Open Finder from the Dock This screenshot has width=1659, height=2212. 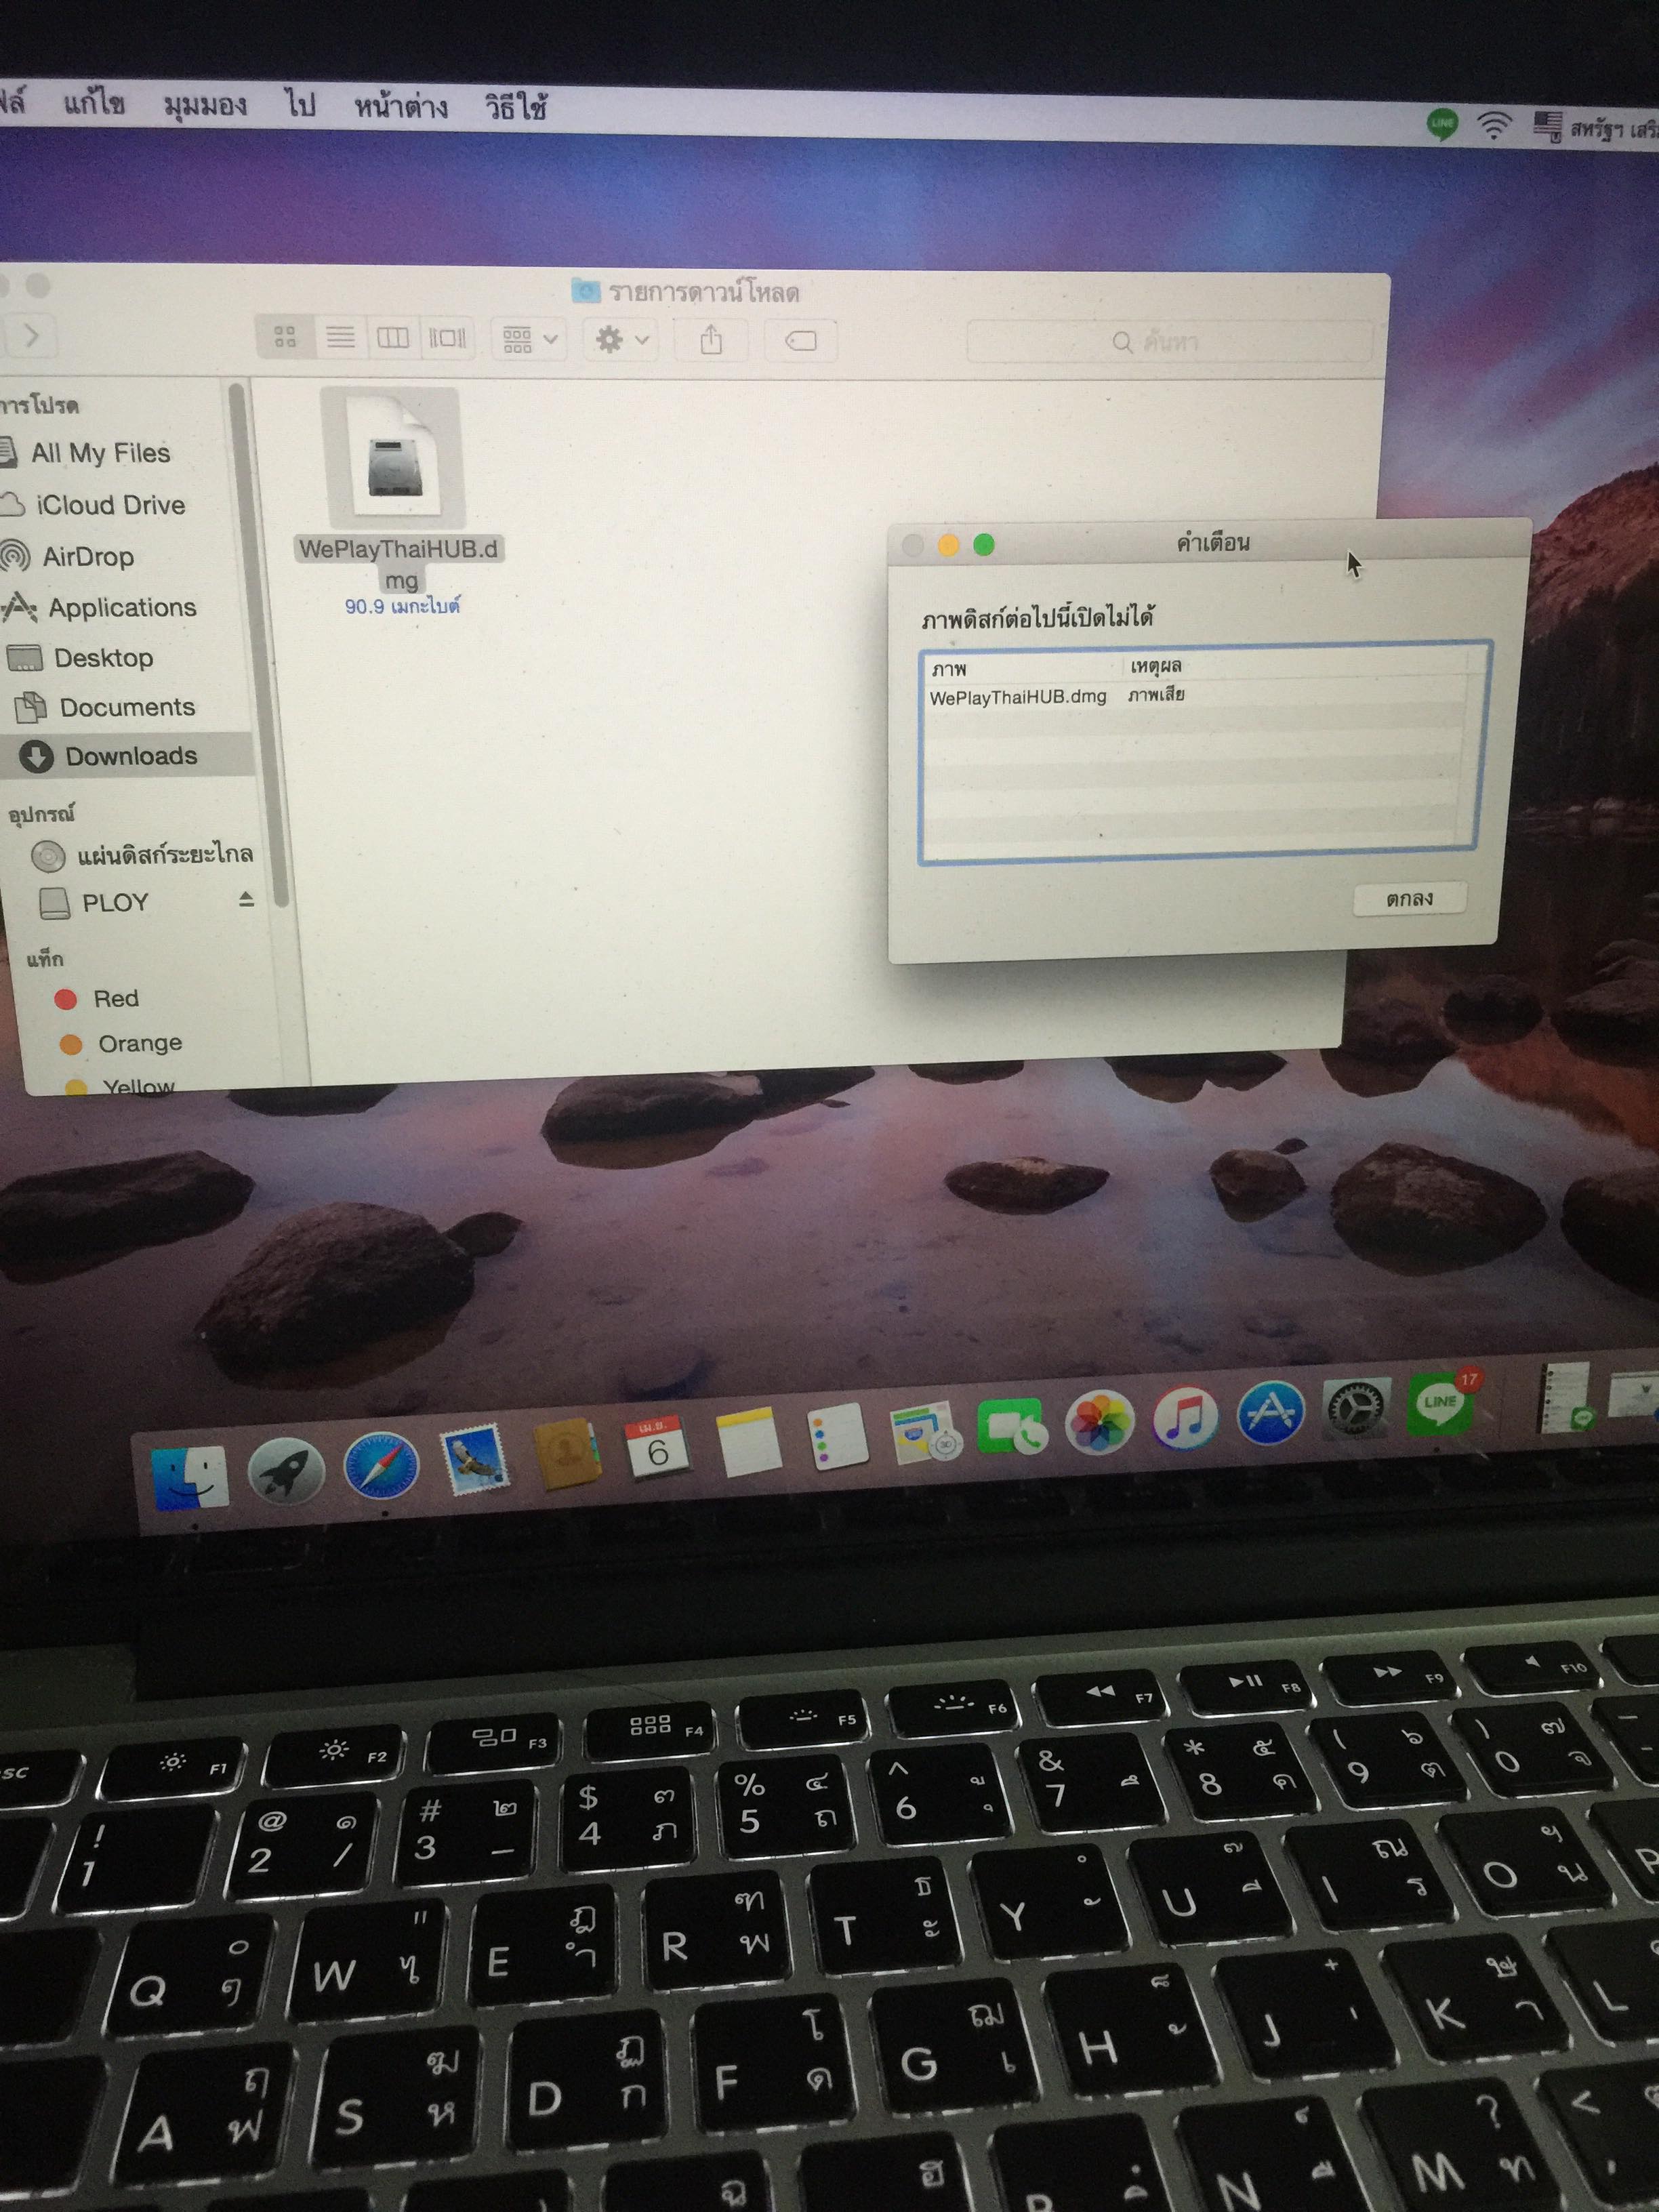coord(190,1476)
